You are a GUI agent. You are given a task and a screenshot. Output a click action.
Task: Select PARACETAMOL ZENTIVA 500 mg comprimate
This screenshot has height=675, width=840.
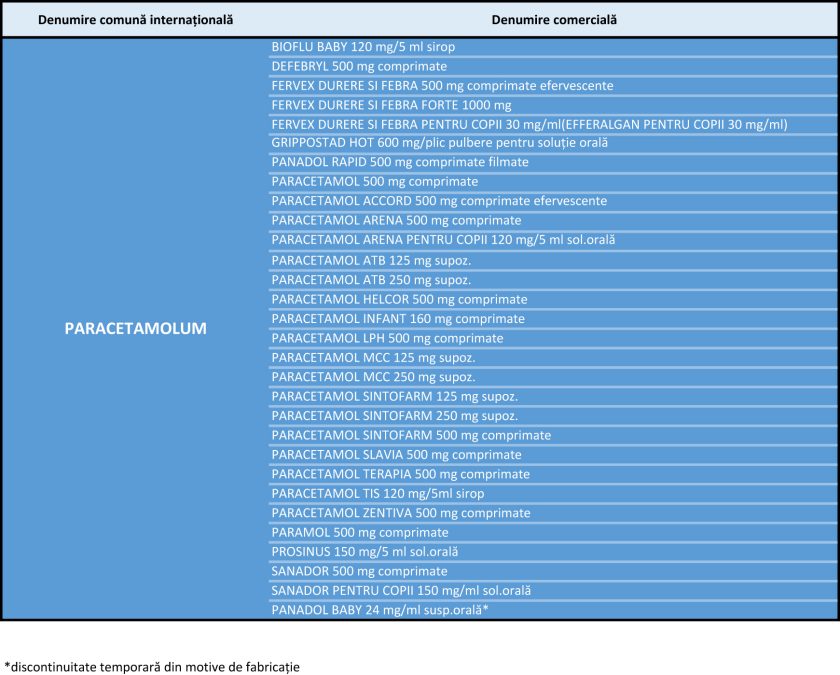[553, 513]
